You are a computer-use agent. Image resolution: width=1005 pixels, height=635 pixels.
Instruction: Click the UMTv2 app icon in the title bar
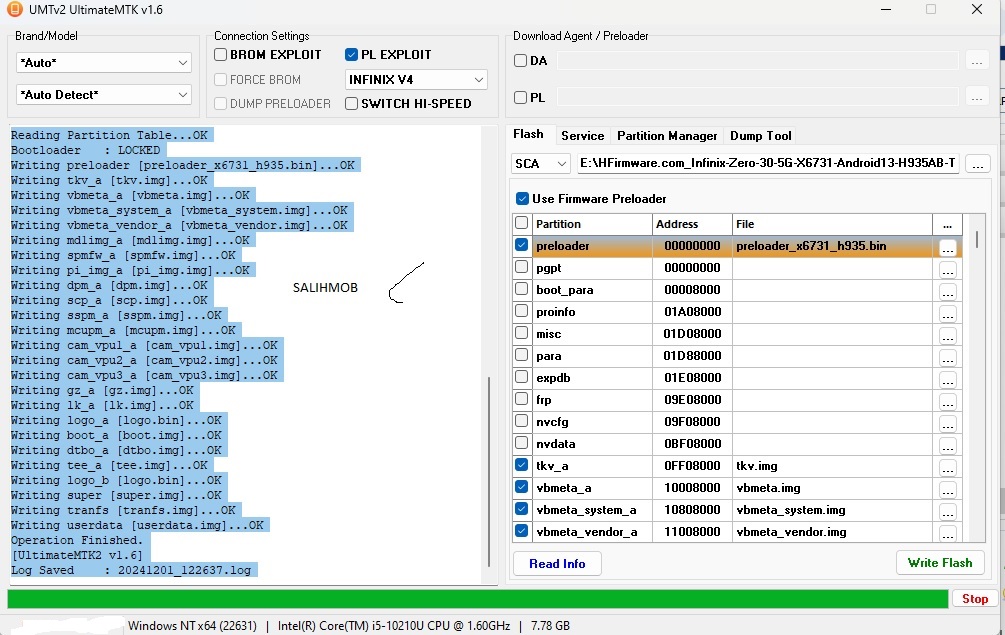(x=13, y=9)
